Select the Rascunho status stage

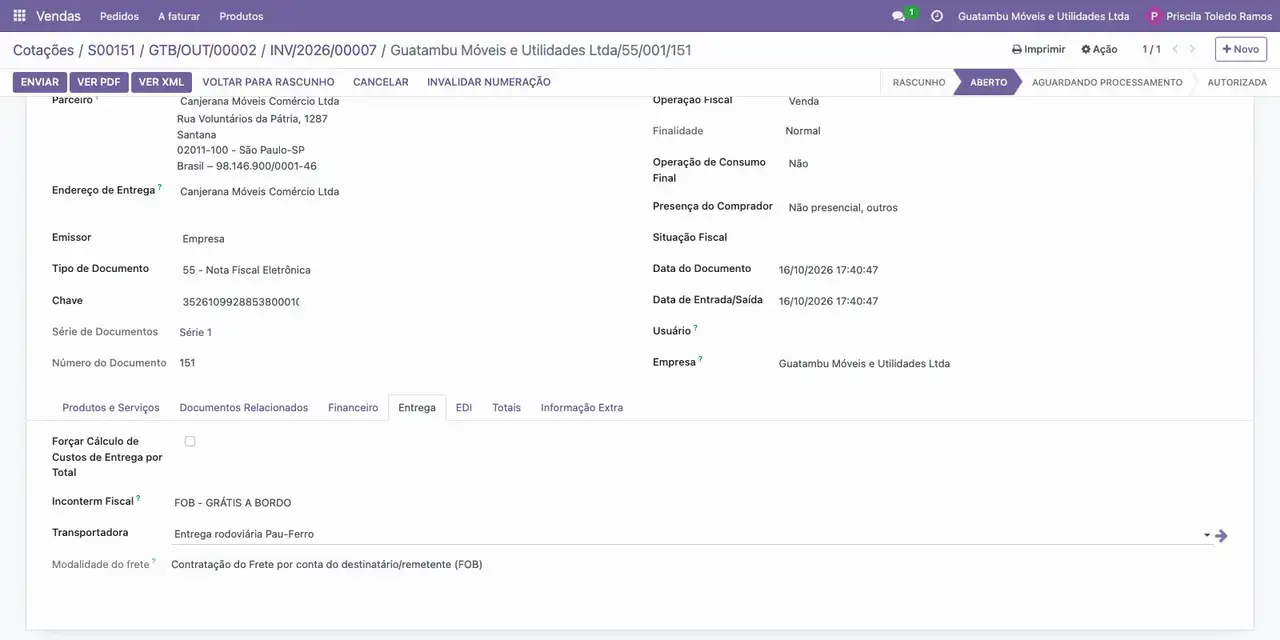[919, 82]
